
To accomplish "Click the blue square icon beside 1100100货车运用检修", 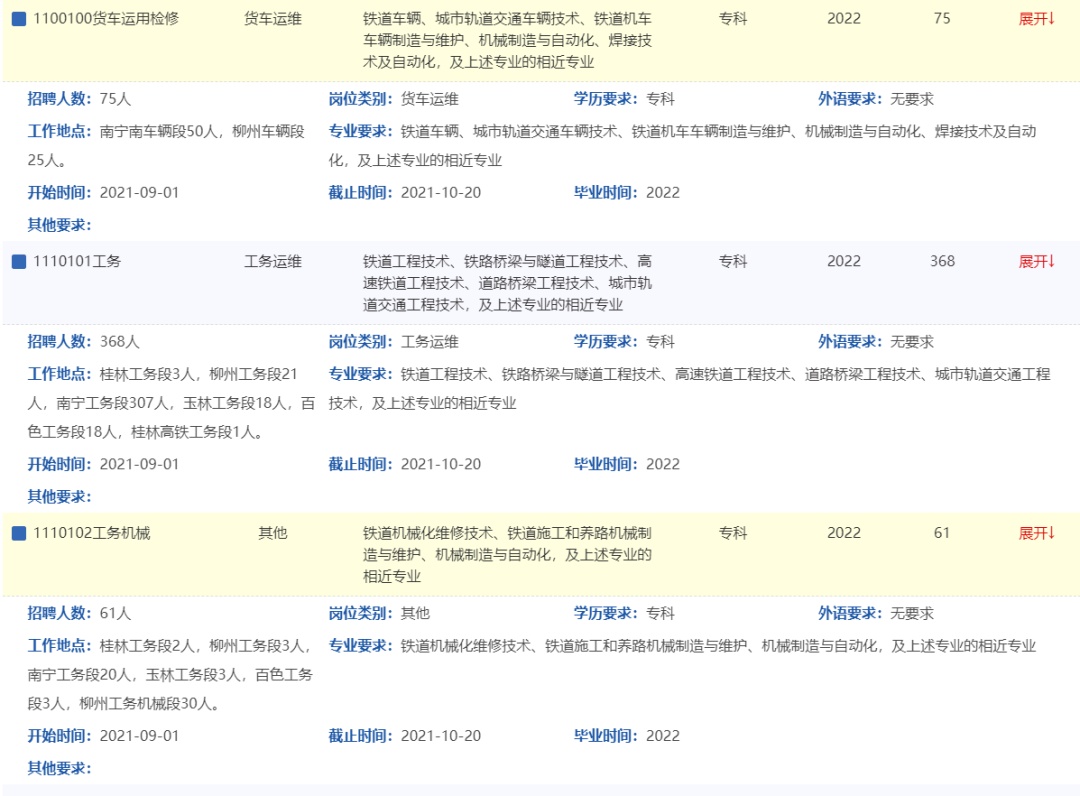I will pos(18,19).
